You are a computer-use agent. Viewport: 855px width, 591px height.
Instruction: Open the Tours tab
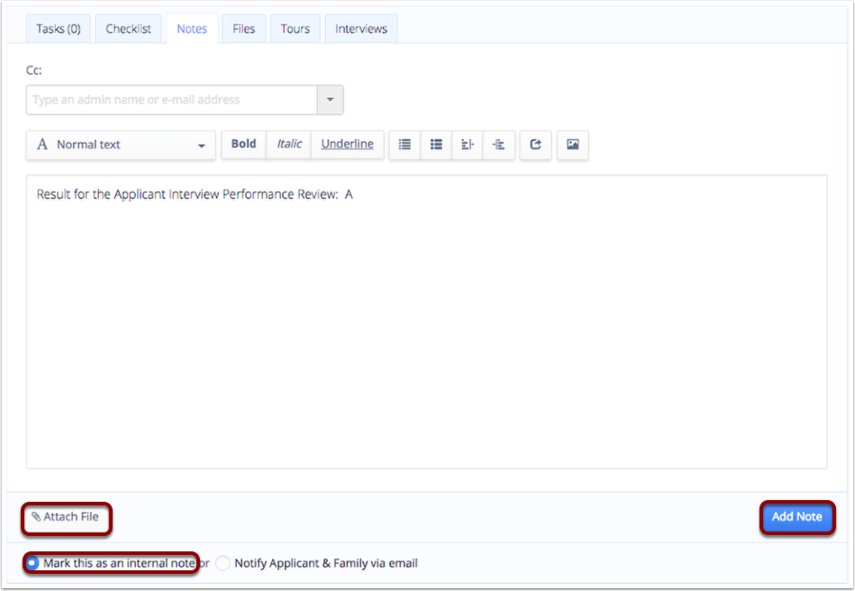pyautogui.click(x=295, y=29)
